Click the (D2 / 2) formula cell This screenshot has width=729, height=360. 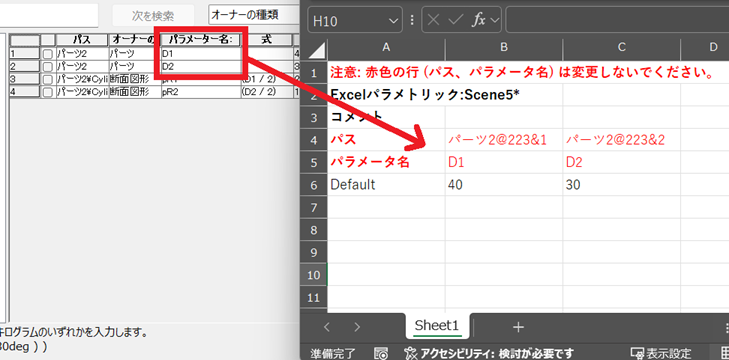[266, 92]
